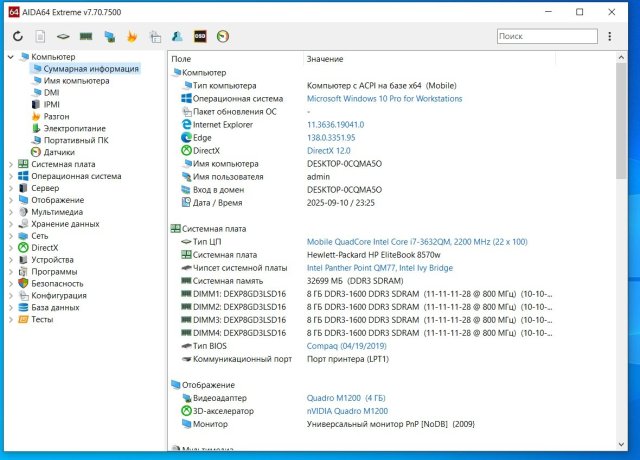Select База данных in the tree

click(x=55, y=307)
